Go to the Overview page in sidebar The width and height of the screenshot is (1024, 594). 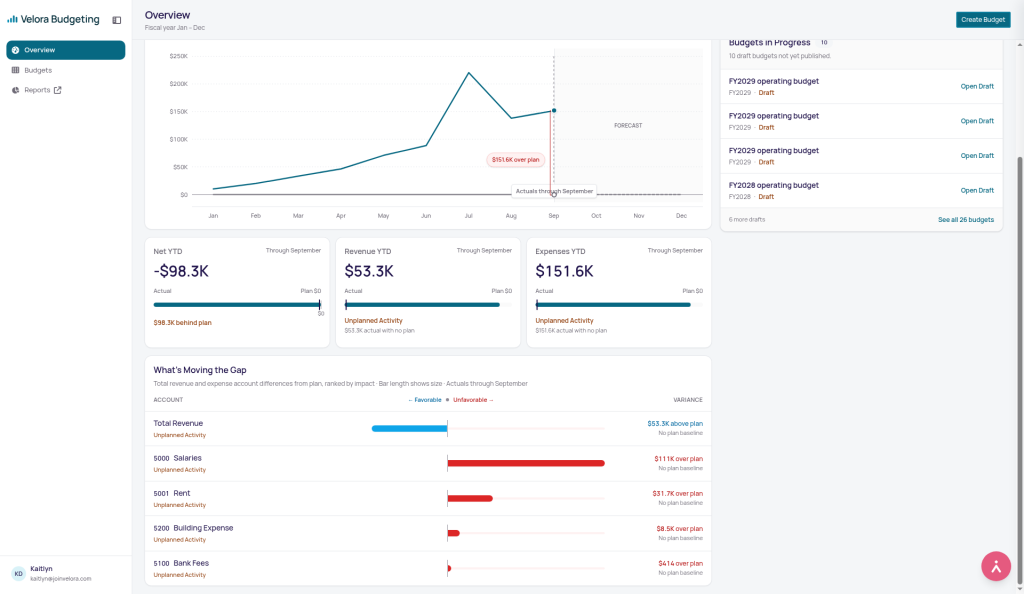(65, 50)
